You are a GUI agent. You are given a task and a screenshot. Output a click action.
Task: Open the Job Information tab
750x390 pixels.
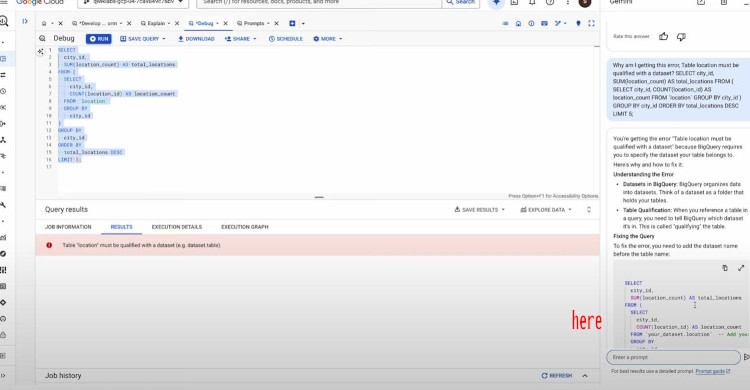coord(68,227)
